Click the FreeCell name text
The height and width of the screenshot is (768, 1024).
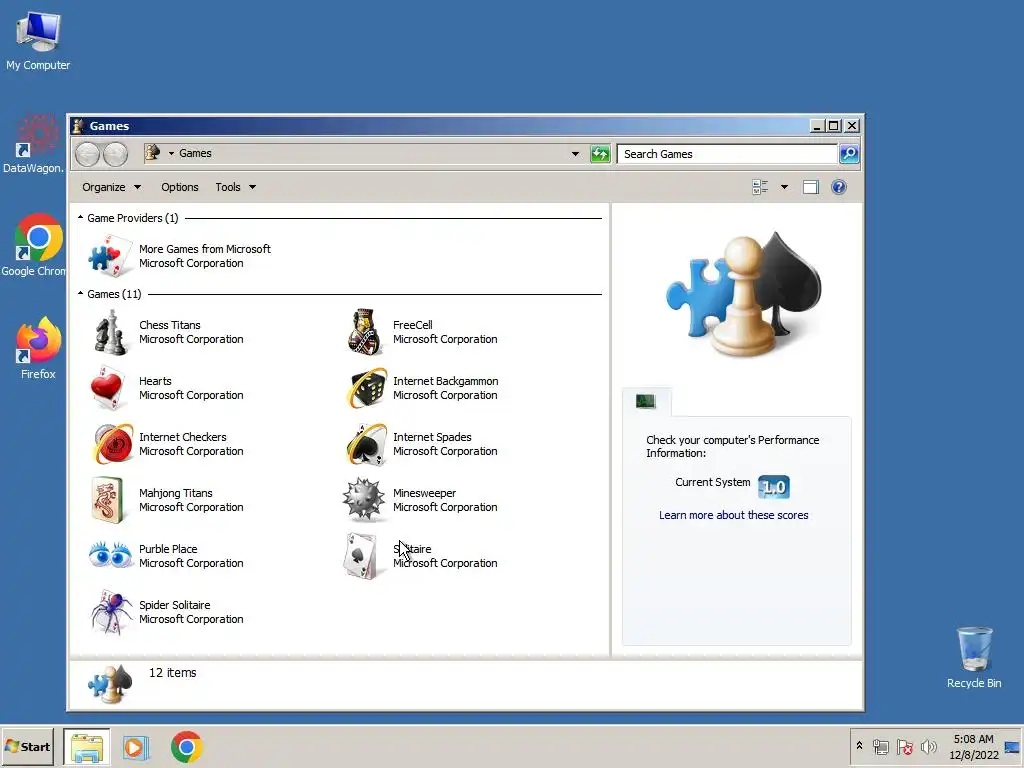coord(413,325)
